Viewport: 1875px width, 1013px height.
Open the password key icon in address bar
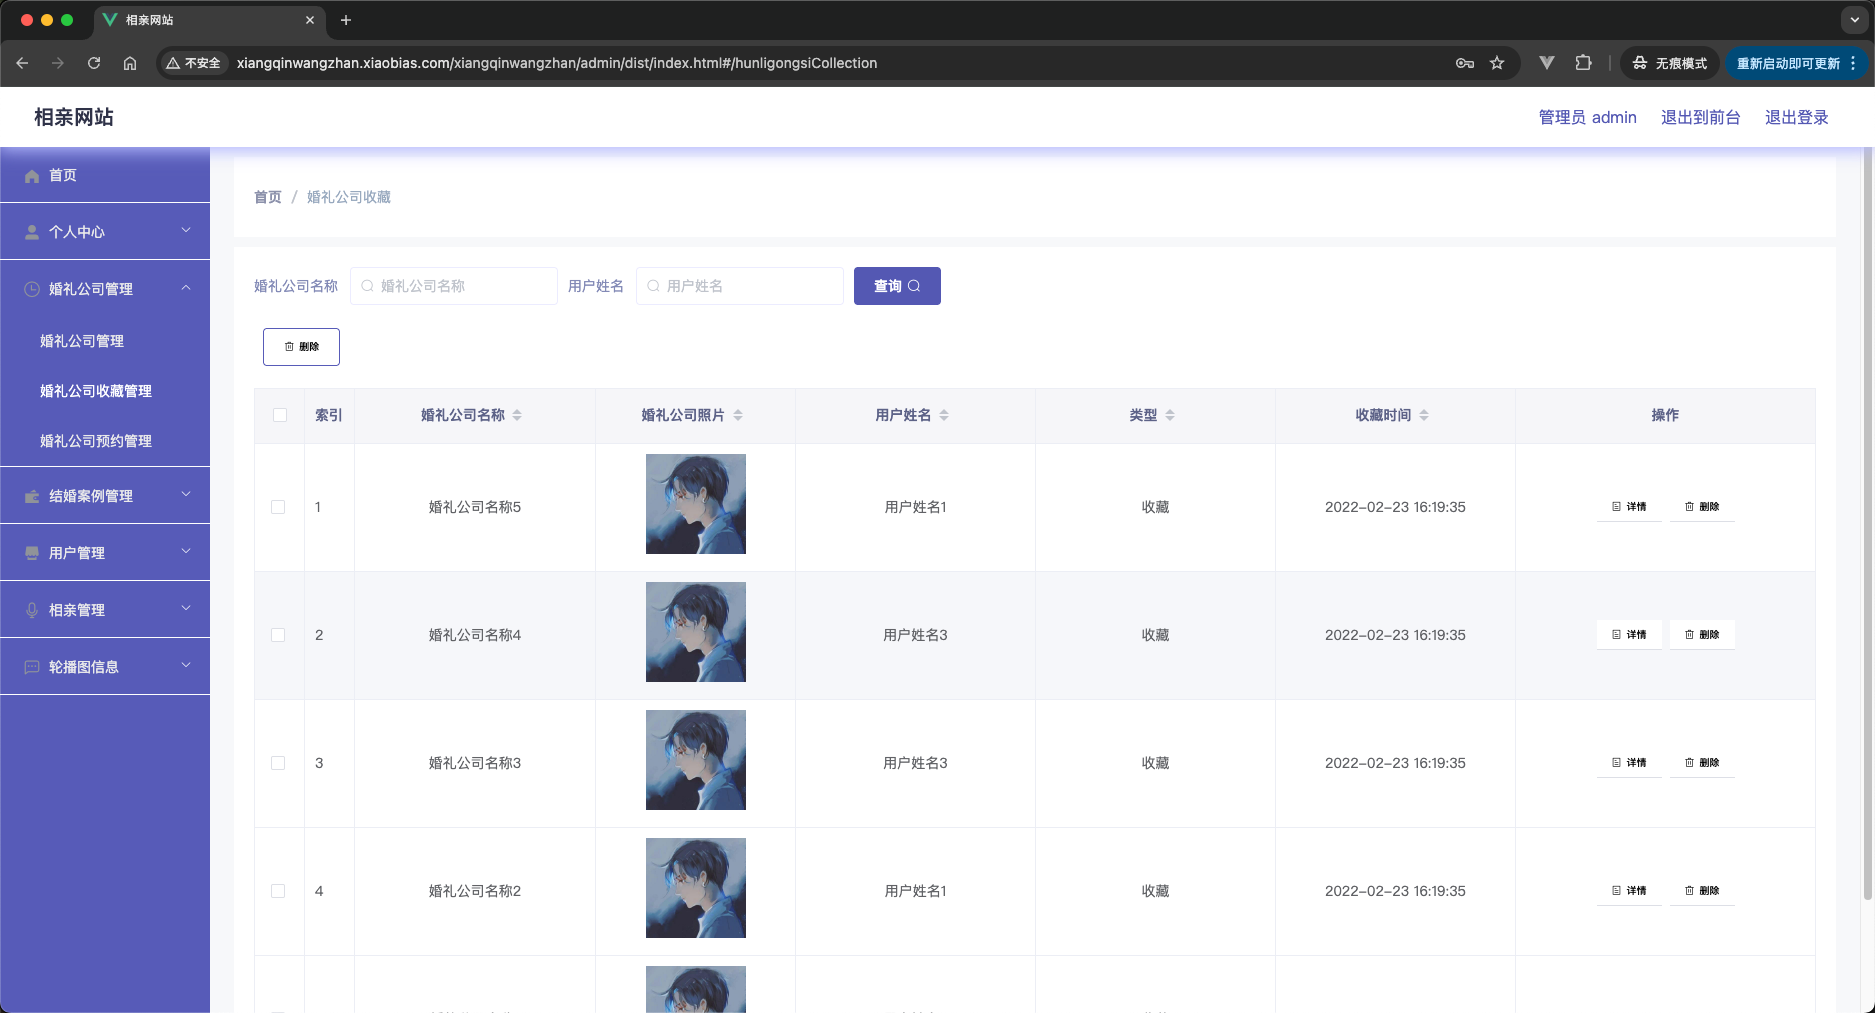click(1465, 63)
